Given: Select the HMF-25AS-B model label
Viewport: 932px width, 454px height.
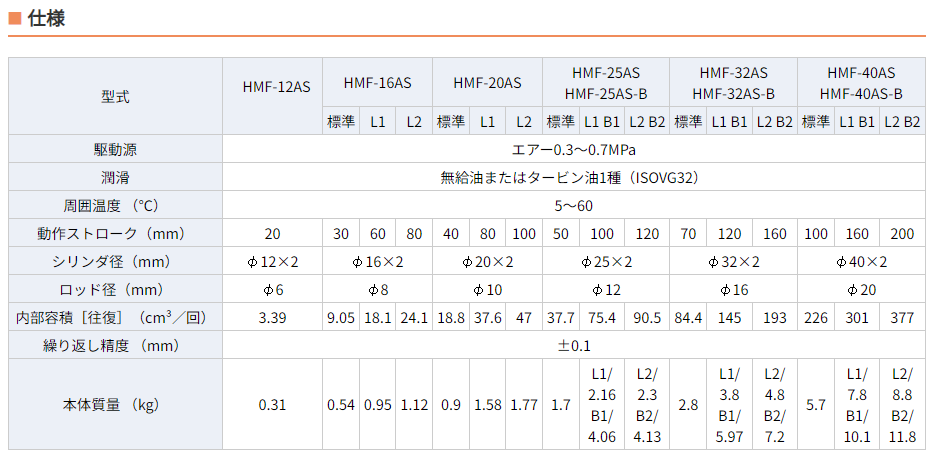Looking at the screenshot, I should click(x=606, y=94).
